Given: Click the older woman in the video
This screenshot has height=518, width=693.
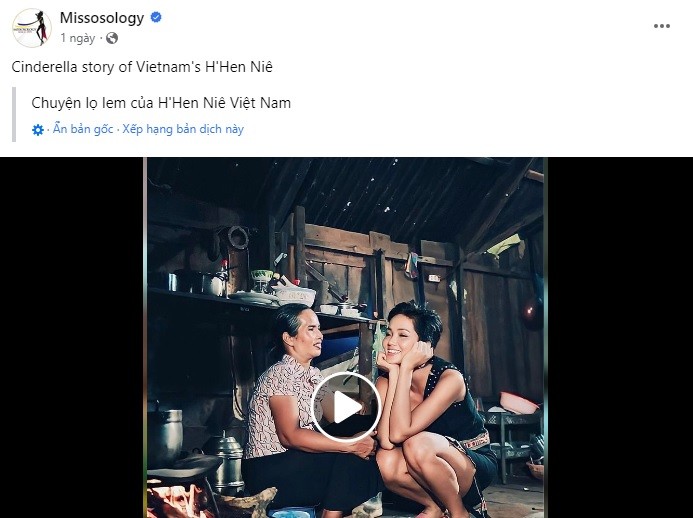Looking at the screenshot, I should pyautogui.click(x=284, y=400).
